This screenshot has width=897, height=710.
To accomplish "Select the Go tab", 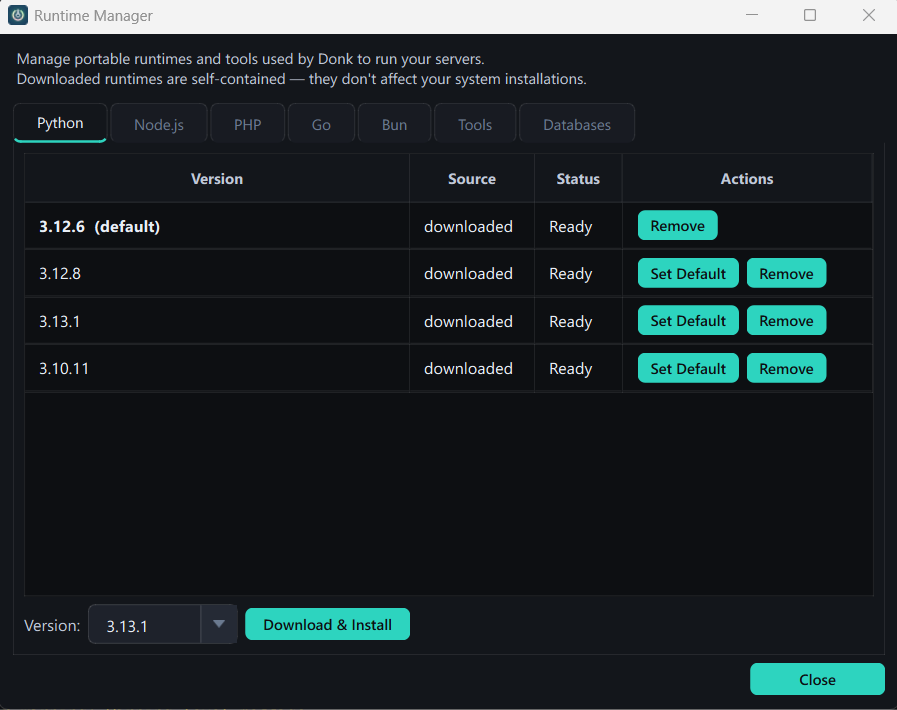I will [320, 123].
